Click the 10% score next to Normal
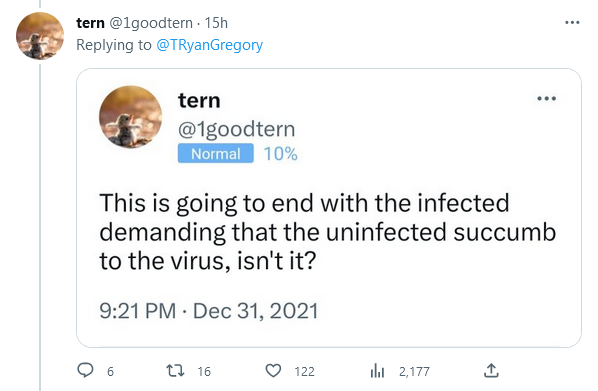The width and height of the screenshot is (598, 391). pos(280,154)
